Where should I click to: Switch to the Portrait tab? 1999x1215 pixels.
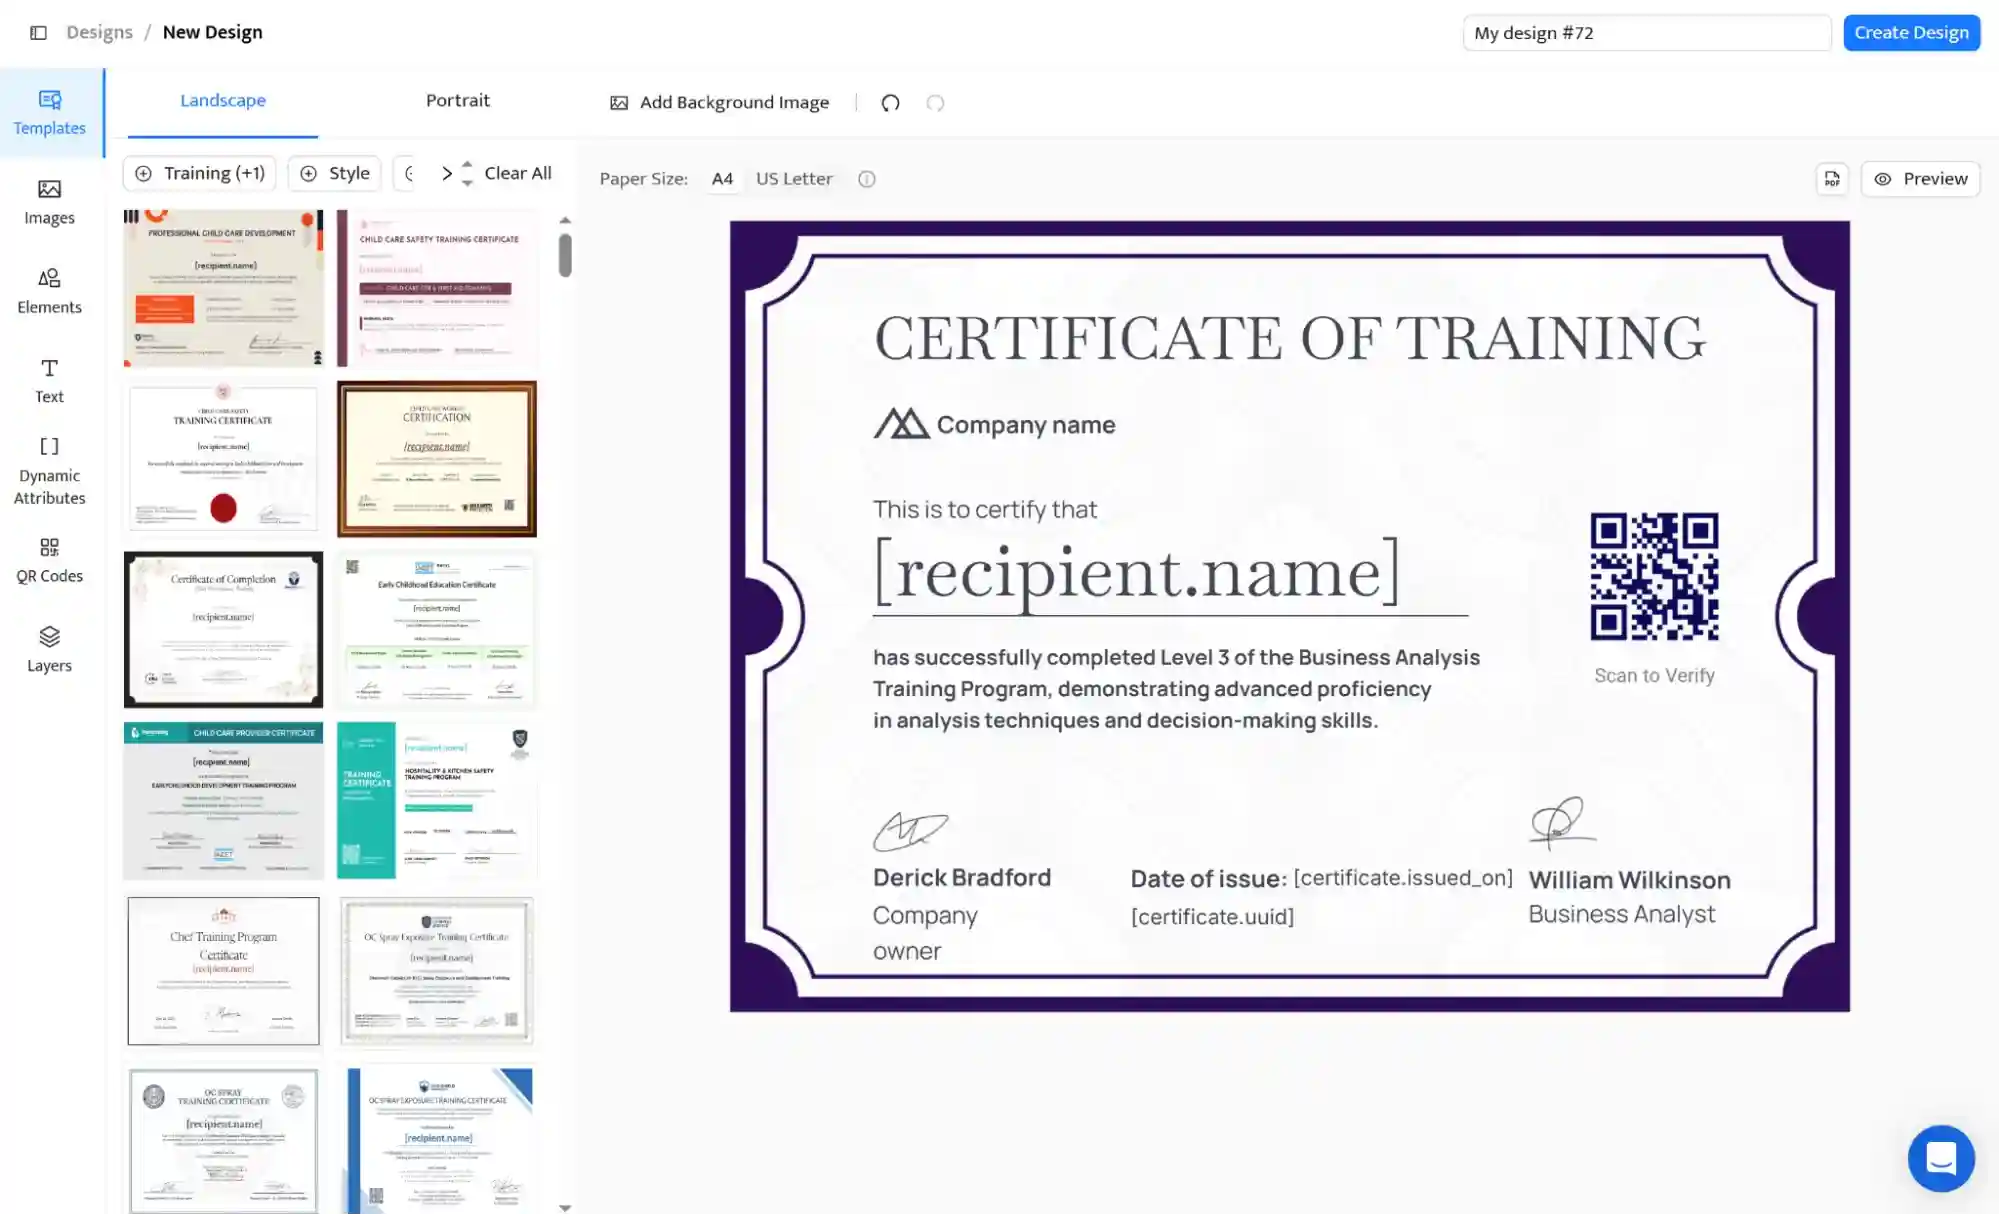[x=458, y=100]
